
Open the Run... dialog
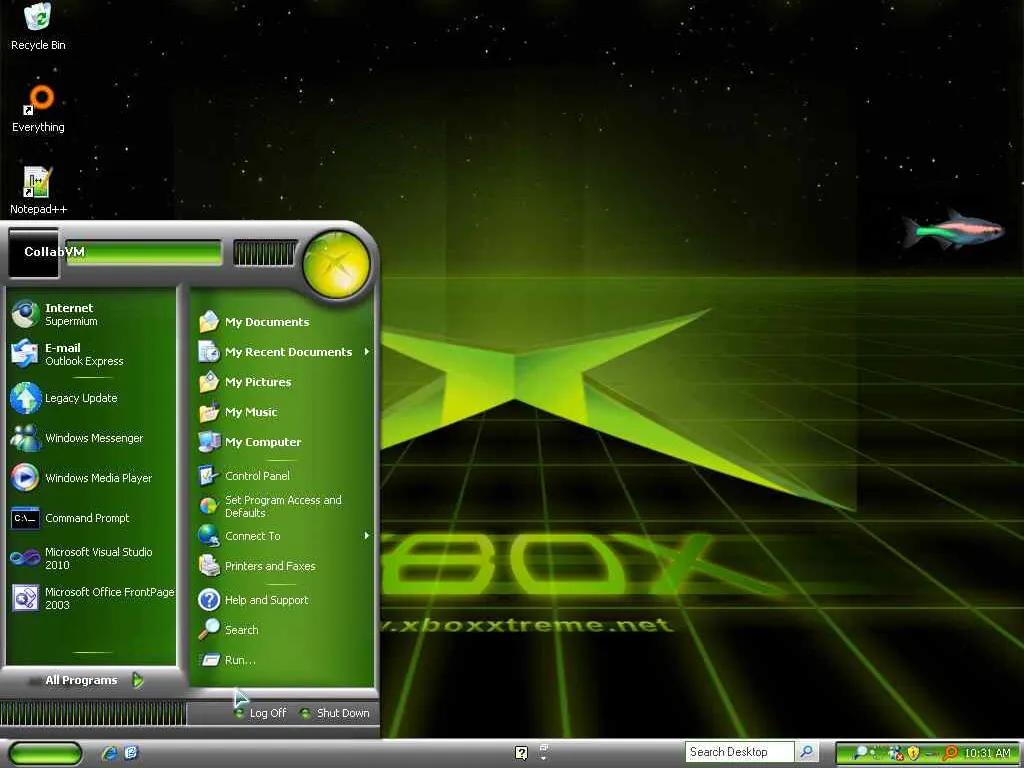283,660
